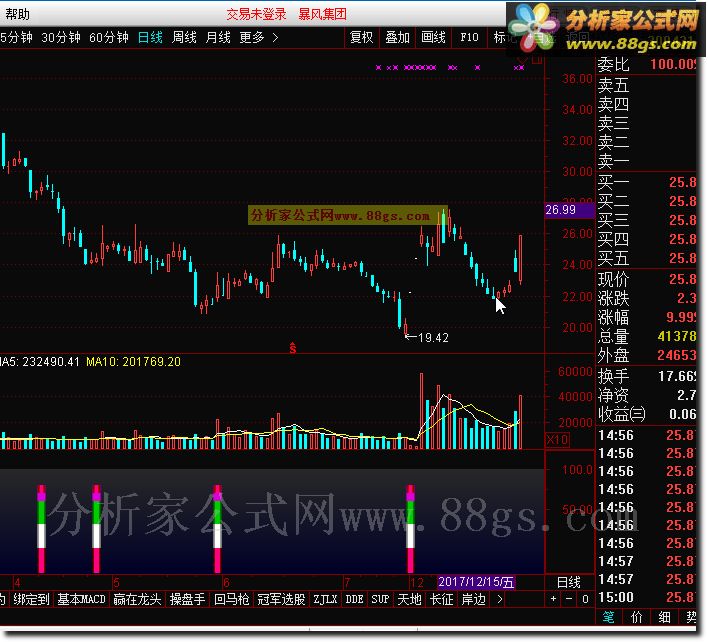Switch to the 30分钟 period tab
708x642 pixels.
[61, 37]
